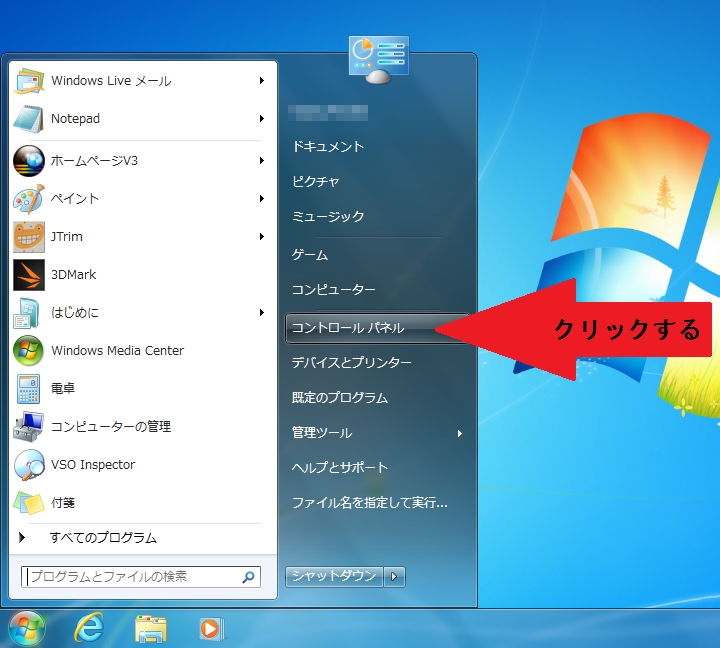
Task: Expand ホームページV3 jump list arrow
Action: pos(262,161)
